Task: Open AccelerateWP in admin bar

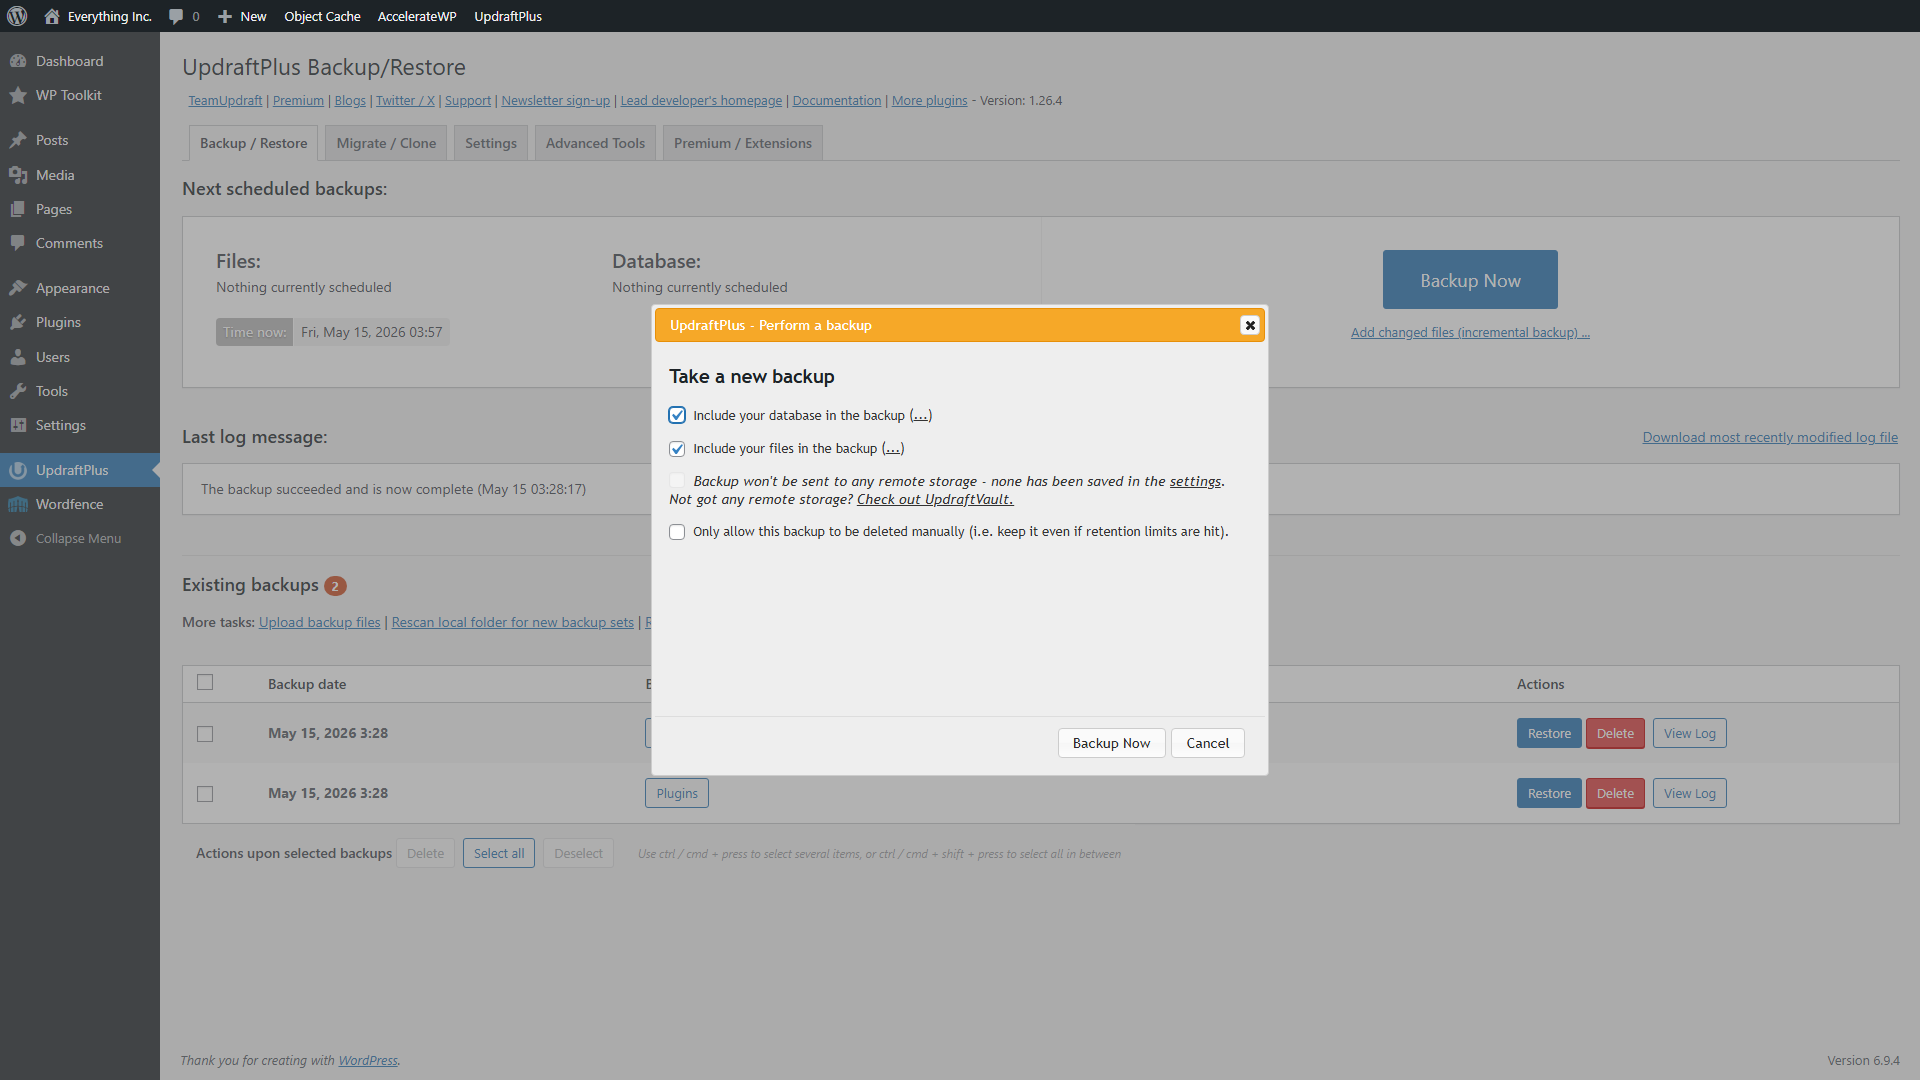Action: pyautogui.click(x=417, y=16)
